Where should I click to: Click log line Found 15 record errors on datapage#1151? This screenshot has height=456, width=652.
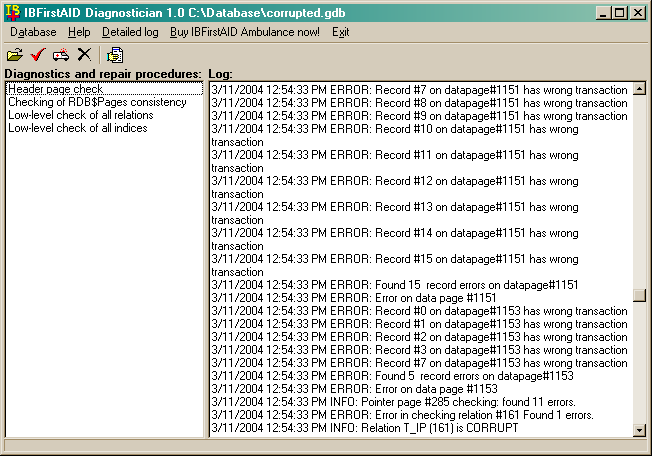(x=395, y=285)
